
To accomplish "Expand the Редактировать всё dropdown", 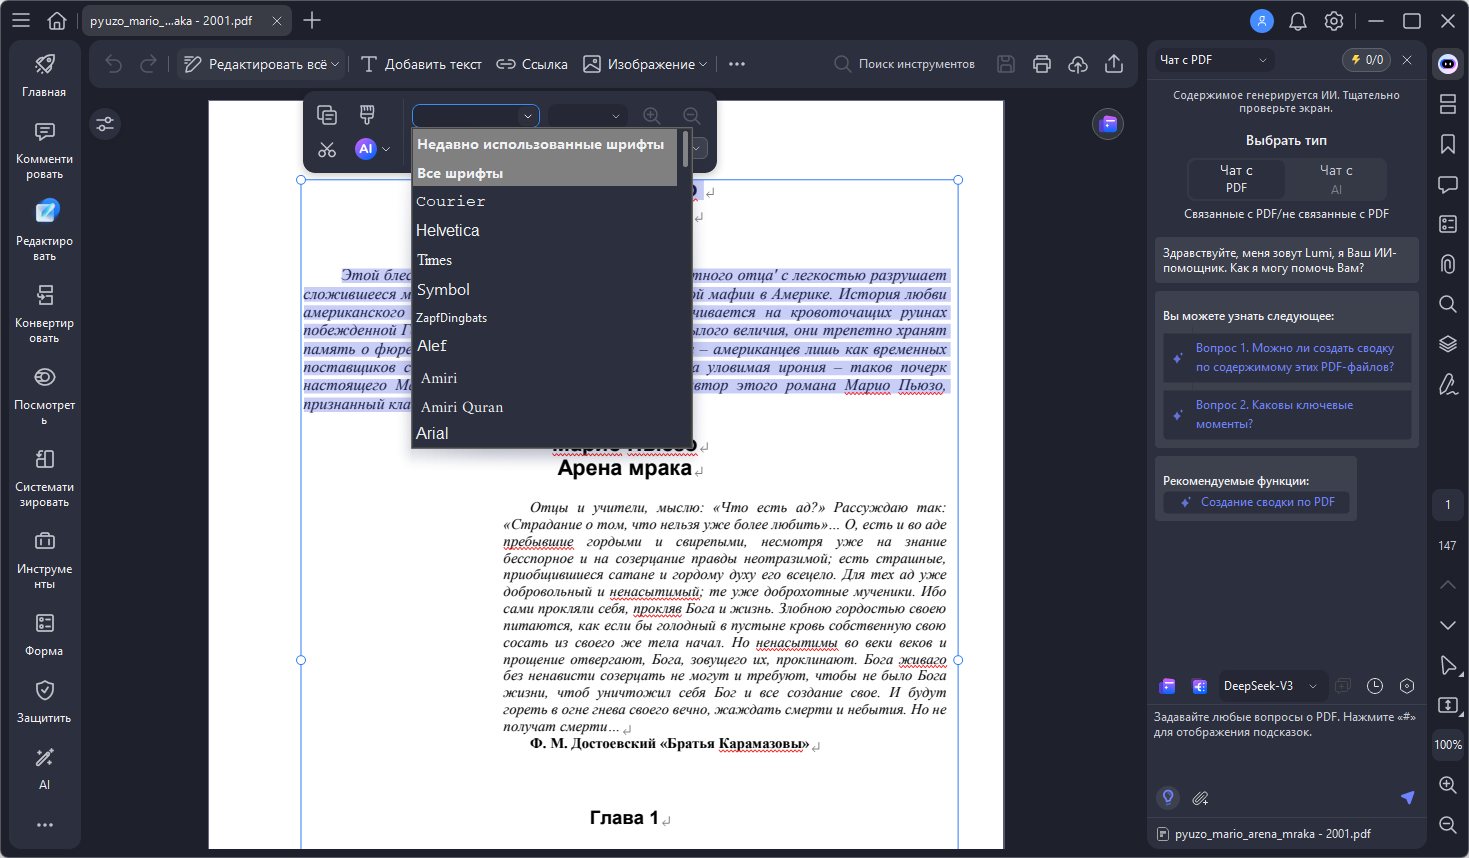I will (334, 64).
